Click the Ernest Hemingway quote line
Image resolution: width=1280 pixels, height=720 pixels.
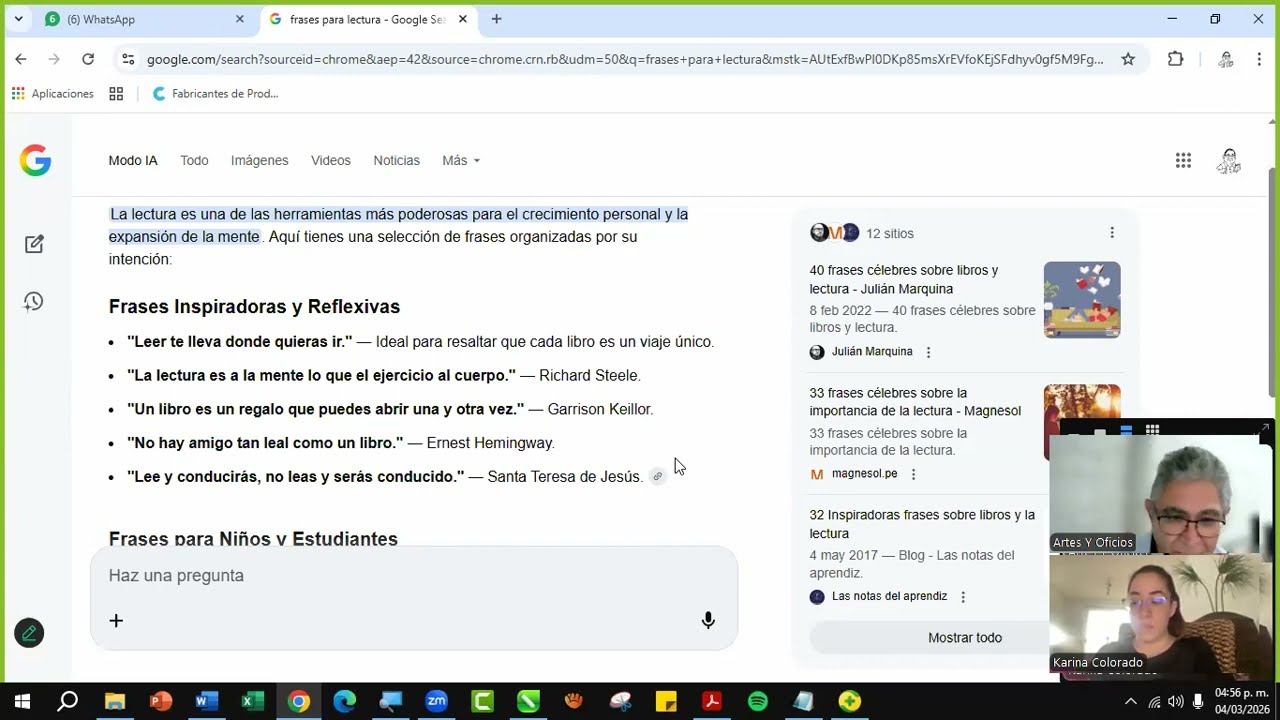pos(341,443)
